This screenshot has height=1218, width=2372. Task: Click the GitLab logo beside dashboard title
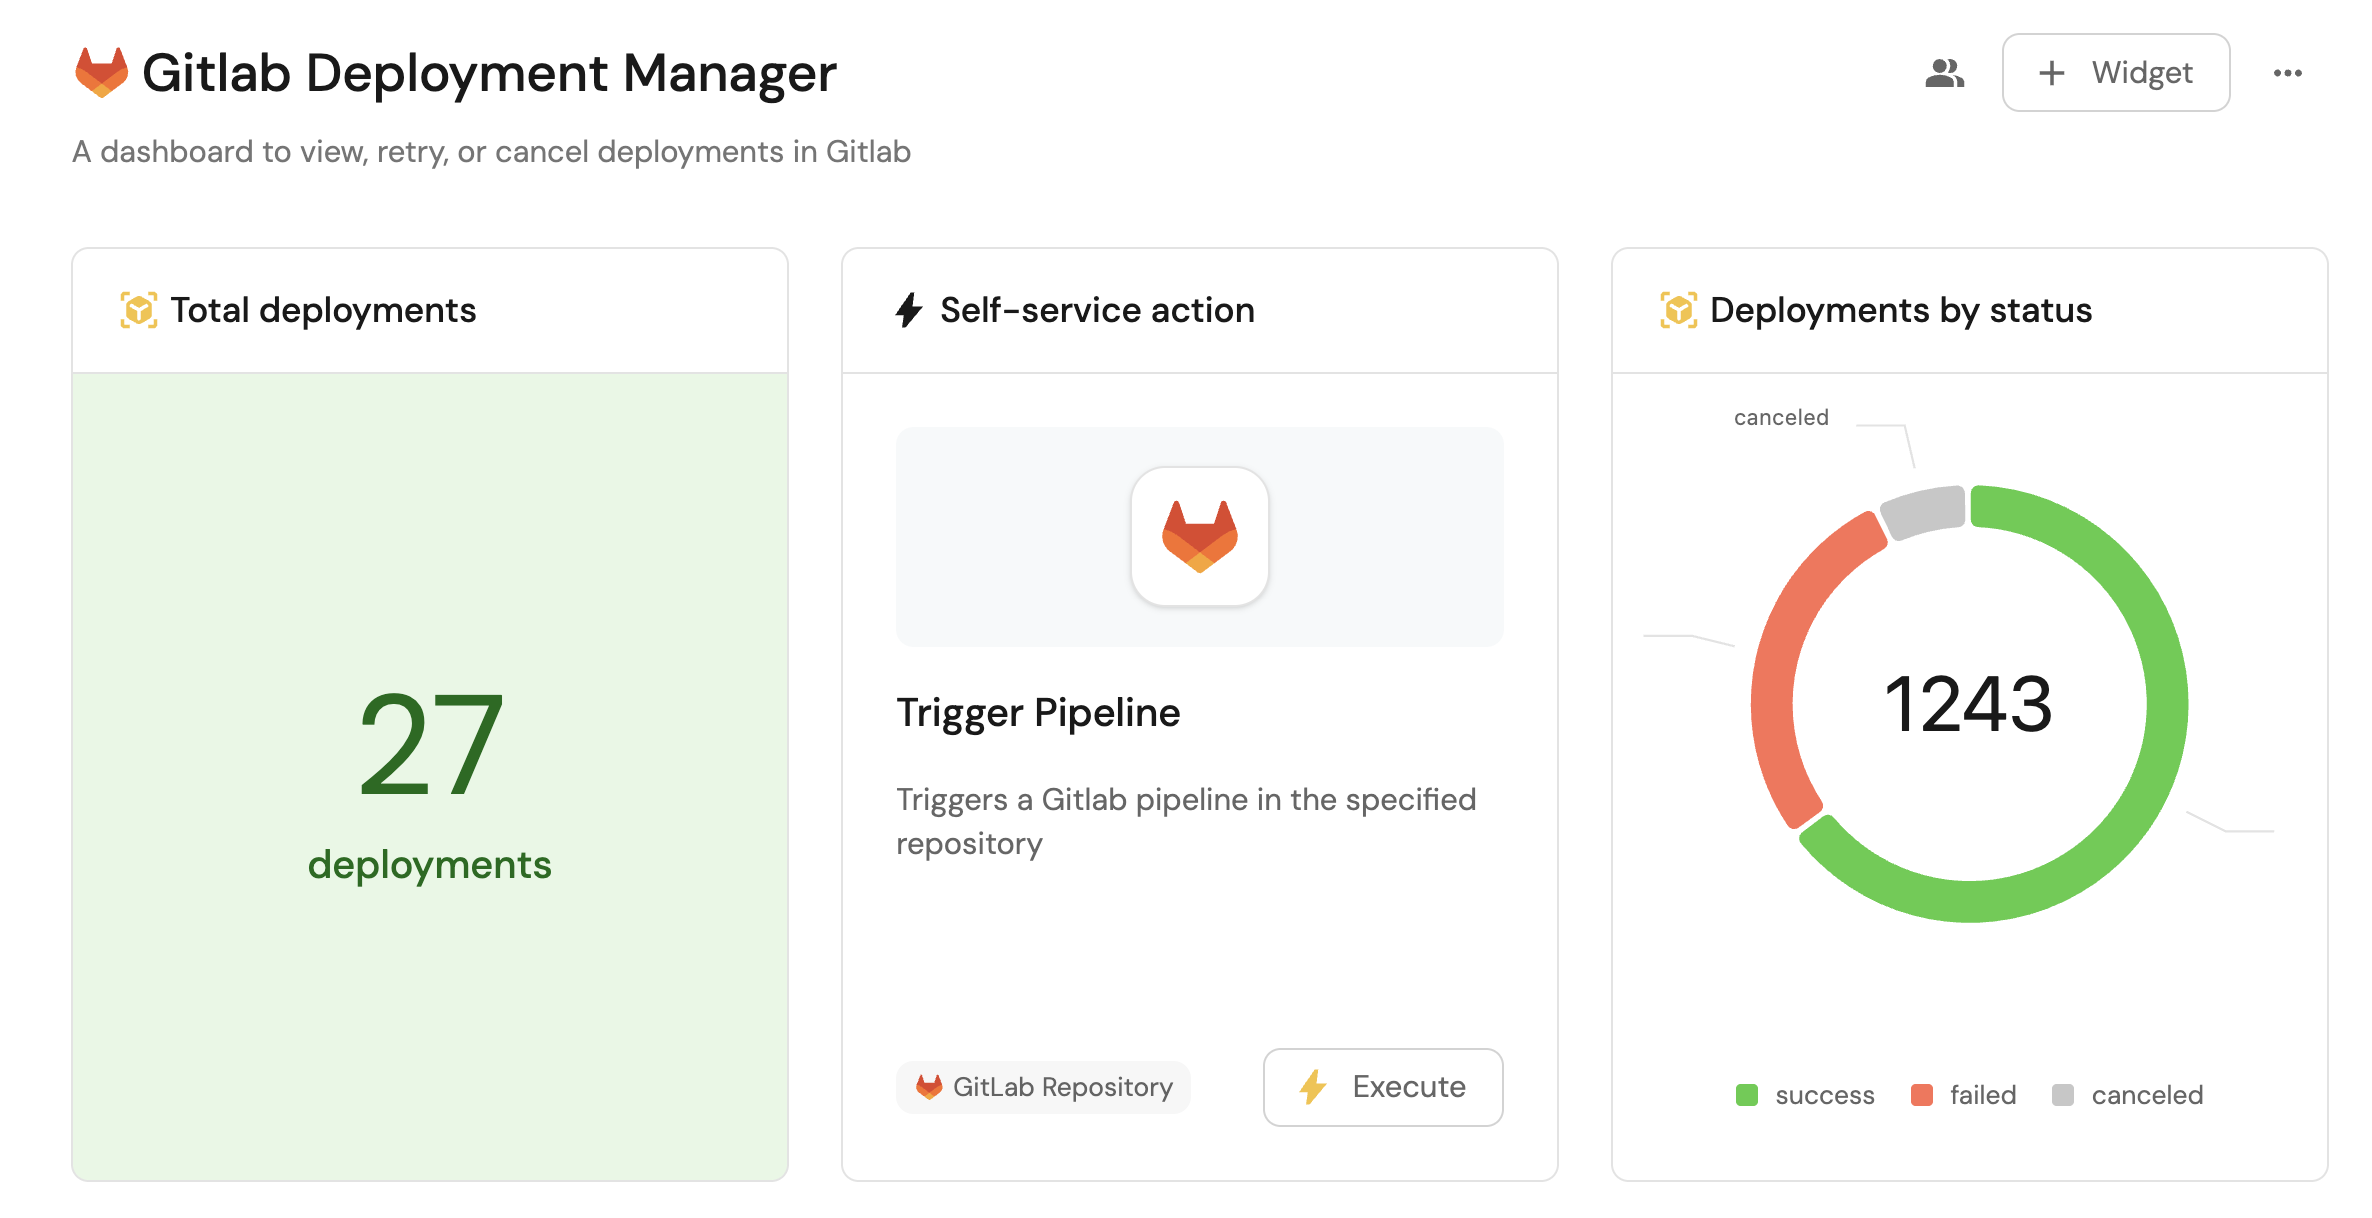coord(101,72)
